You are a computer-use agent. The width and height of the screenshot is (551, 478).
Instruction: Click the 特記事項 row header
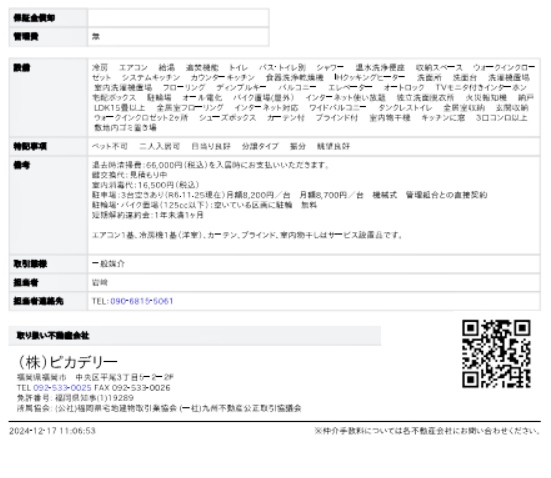[48, 146]
